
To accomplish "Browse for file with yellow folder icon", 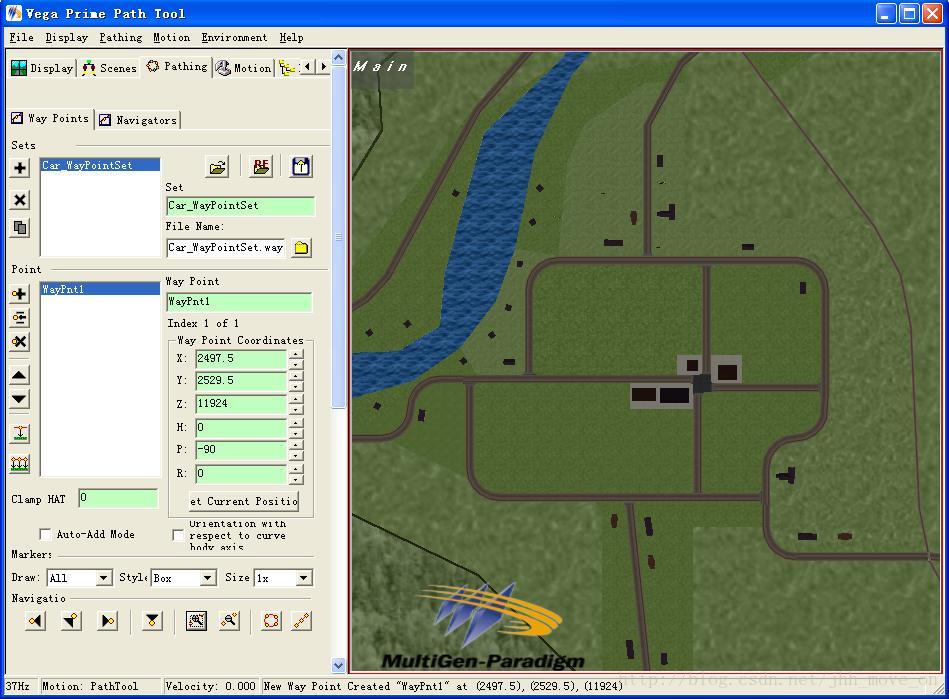I will click(301, 248).
